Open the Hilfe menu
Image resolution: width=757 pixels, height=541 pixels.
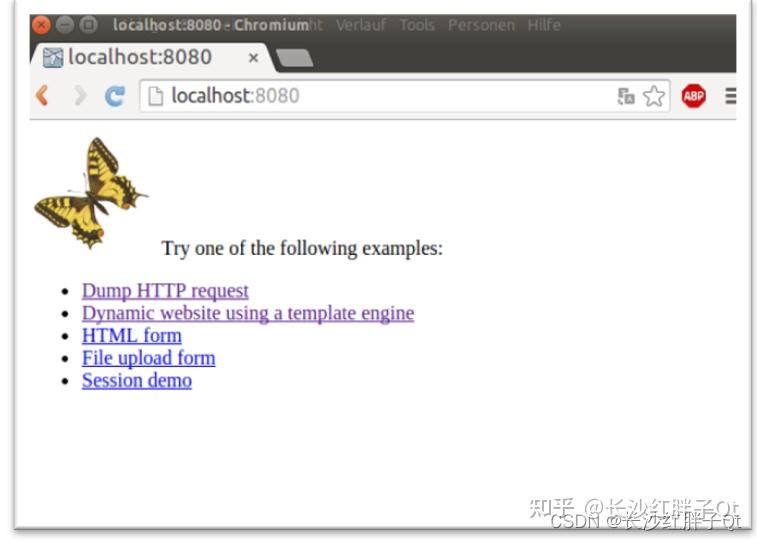pos(544,25)
